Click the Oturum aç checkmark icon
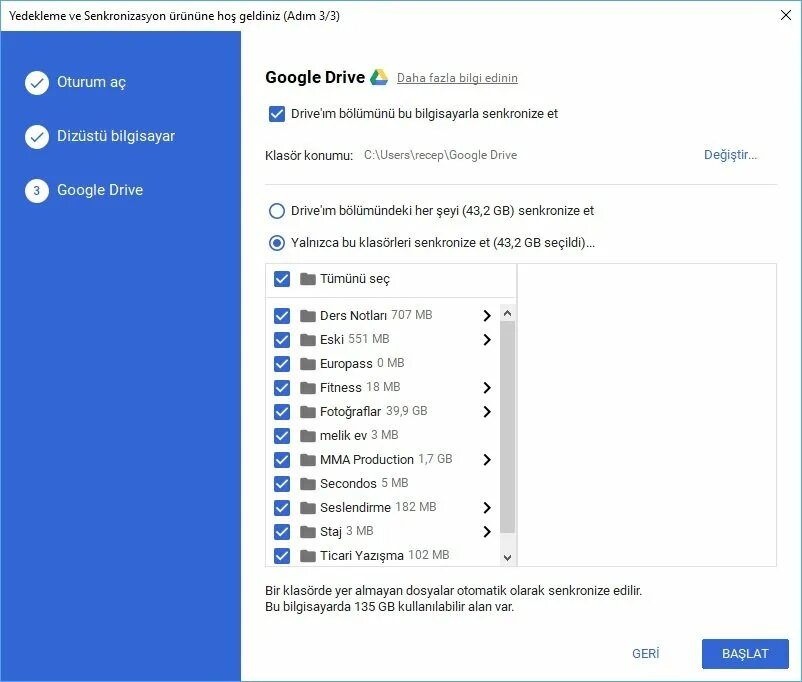Viewport: 802px width, 682px height. click(x=37, y=83)
